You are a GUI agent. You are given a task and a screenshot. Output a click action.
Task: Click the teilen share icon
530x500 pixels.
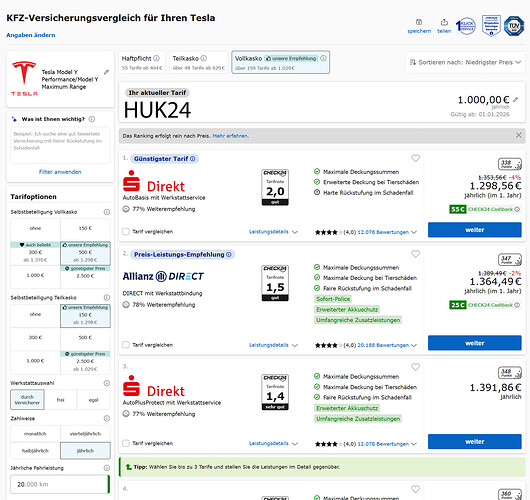[x=444, y=22]
